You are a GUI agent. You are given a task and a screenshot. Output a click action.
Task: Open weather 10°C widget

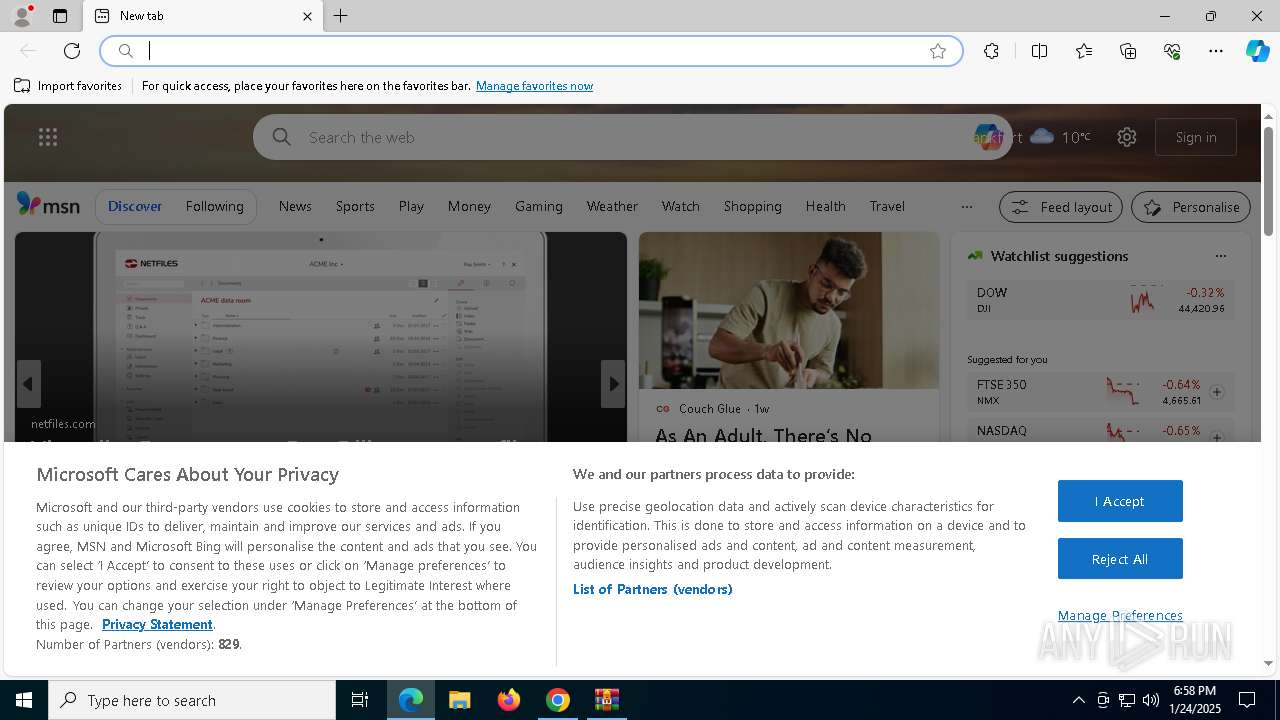tap(1060, 137)
